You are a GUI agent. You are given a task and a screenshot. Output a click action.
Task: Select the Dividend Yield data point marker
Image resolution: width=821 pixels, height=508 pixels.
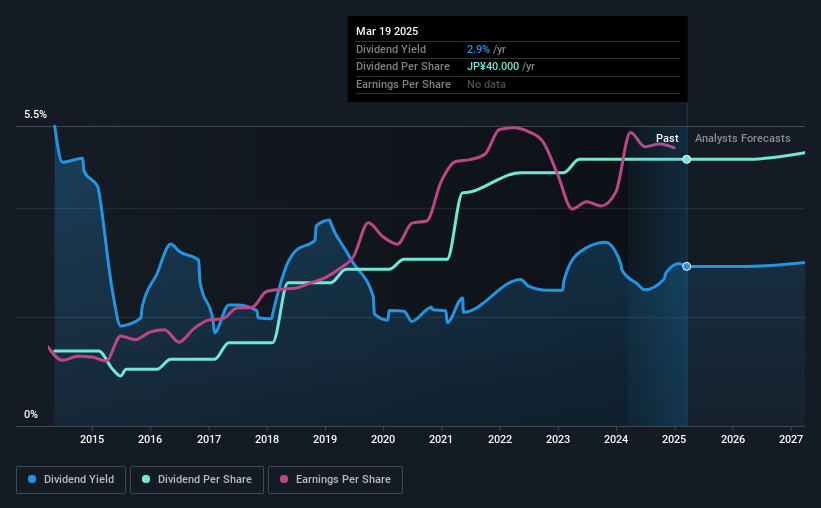tap(686, 267)
